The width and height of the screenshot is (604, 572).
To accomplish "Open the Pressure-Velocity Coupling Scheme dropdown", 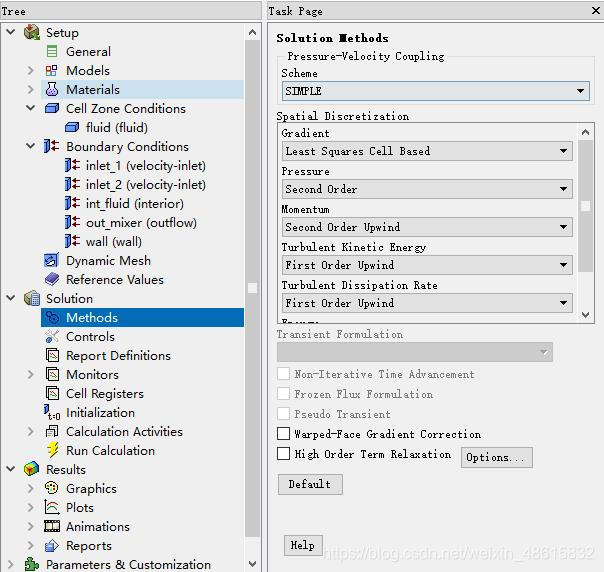I will click(435, 91).
